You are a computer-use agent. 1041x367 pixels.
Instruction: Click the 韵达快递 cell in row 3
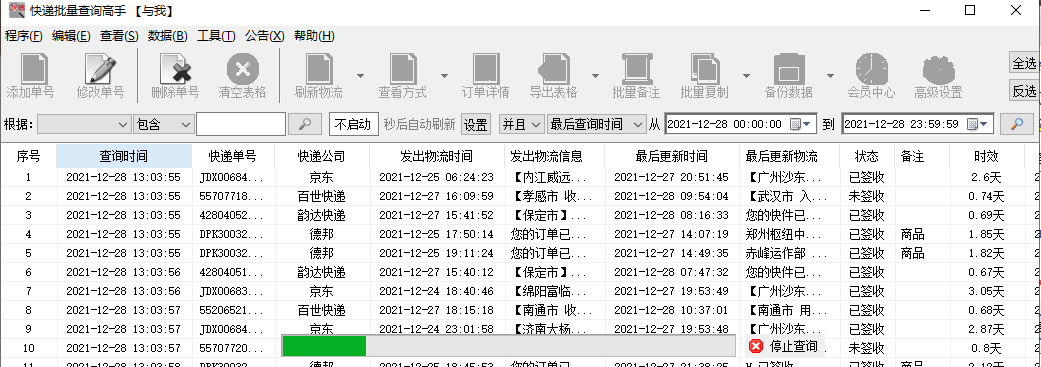321,215
